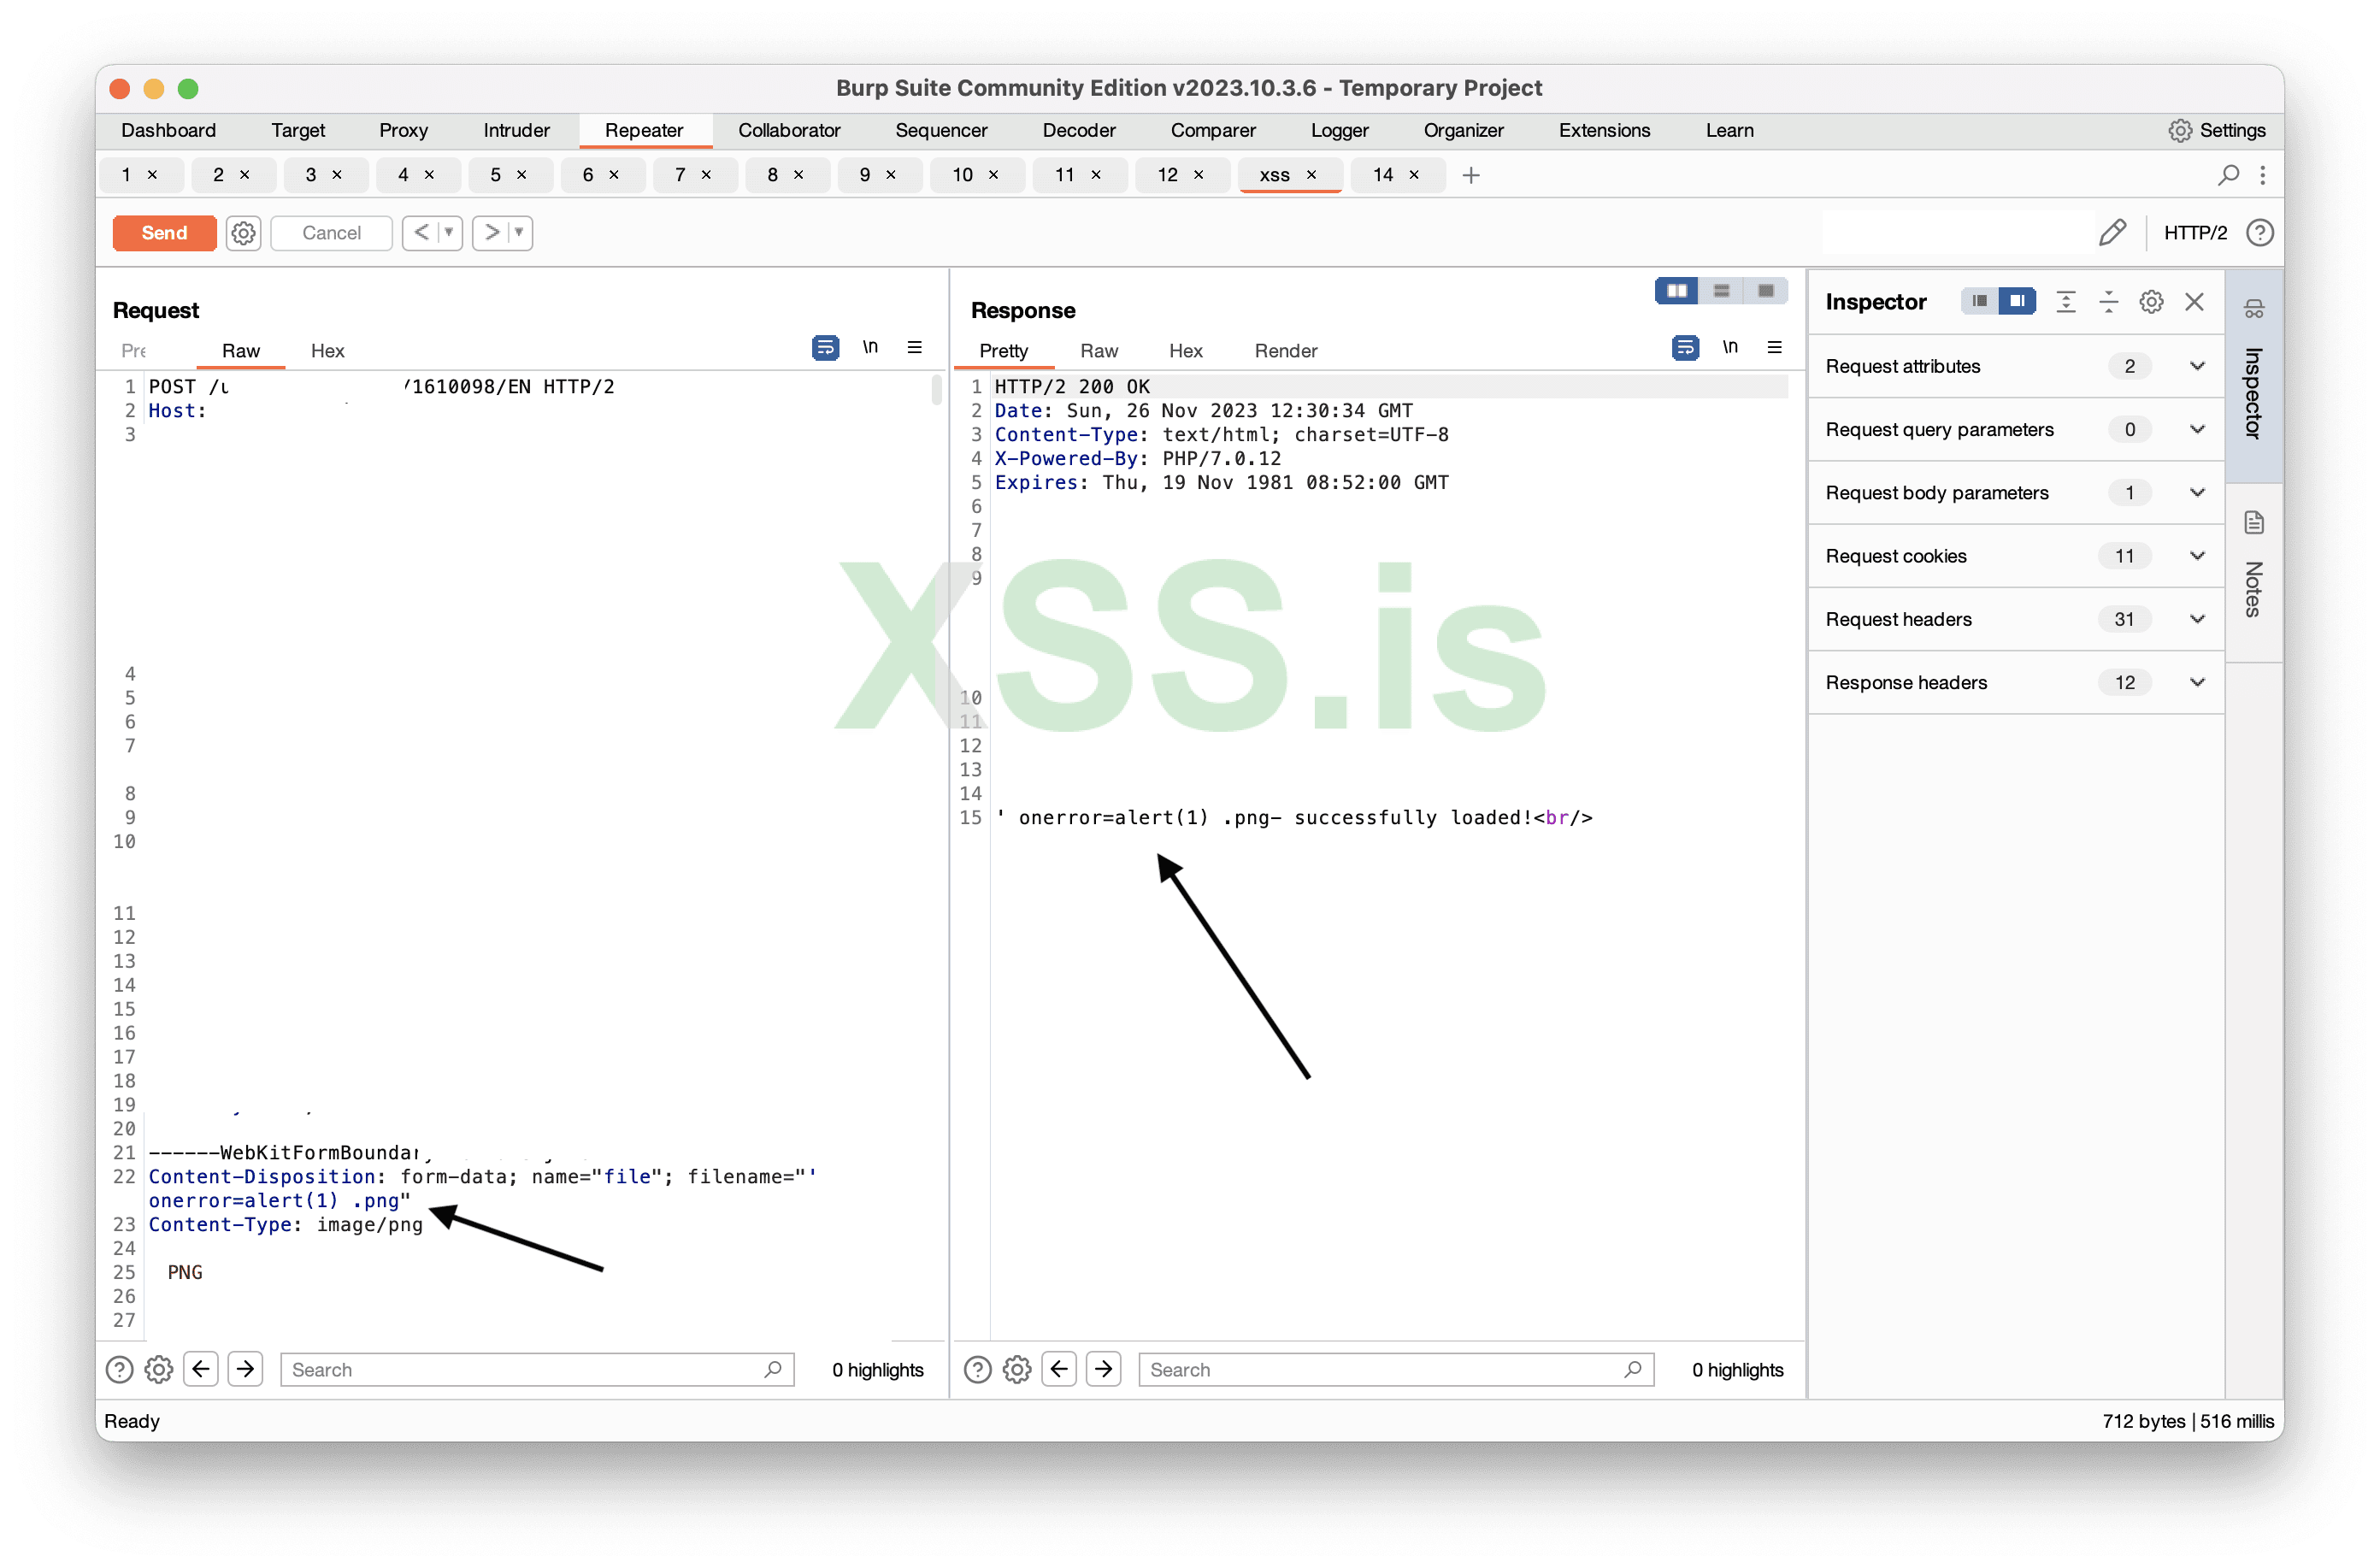
Task: Open request send settings gear icon
Action: coord(243,232)
